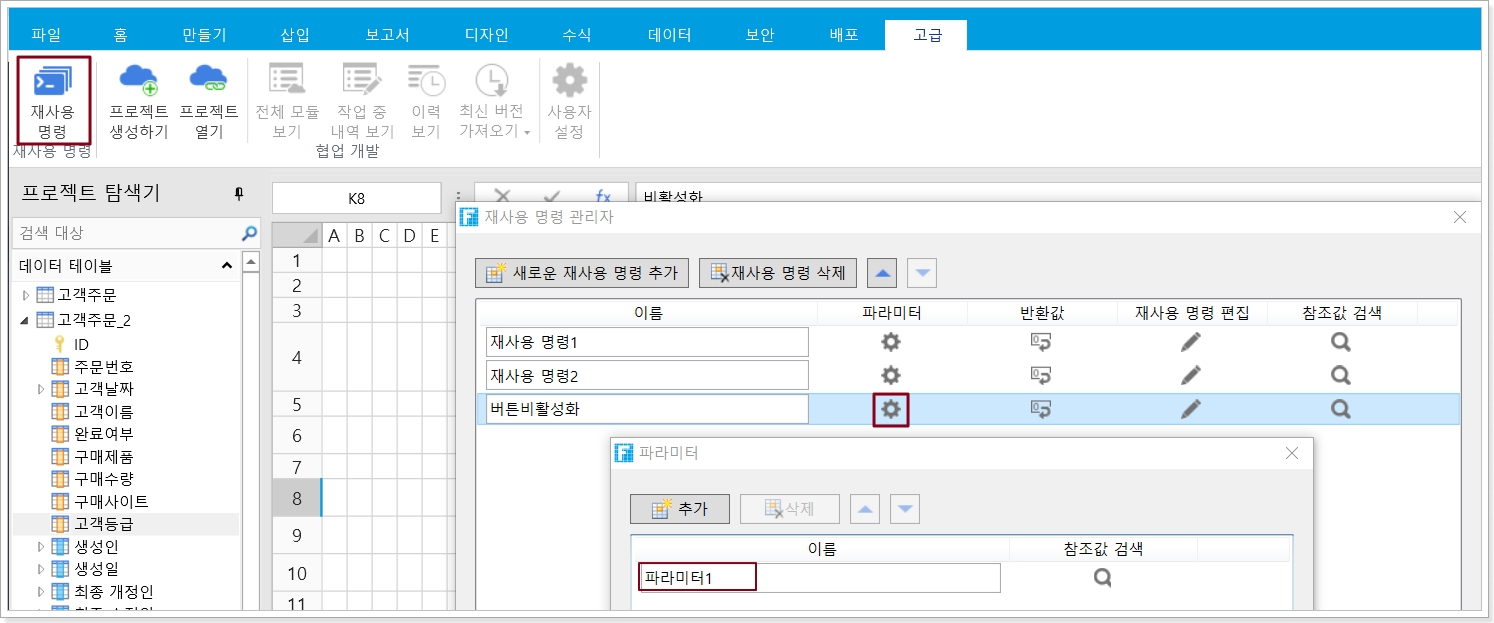Pin the 프로젝트 탐색기 panel
This screenshot has height=623, width=1494.
click(x=239, y=193)
